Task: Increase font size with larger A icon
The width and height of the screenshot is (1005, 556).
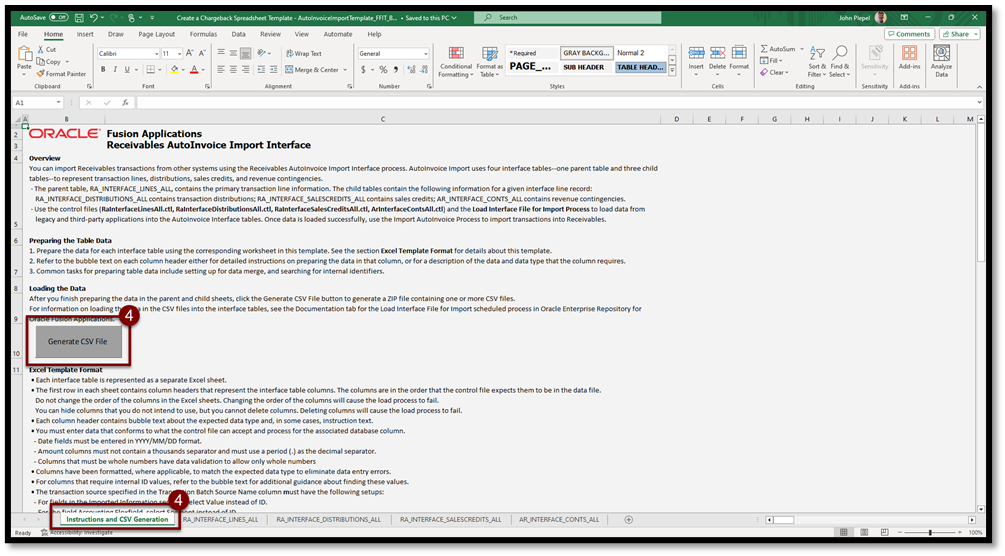Action: 190,54
